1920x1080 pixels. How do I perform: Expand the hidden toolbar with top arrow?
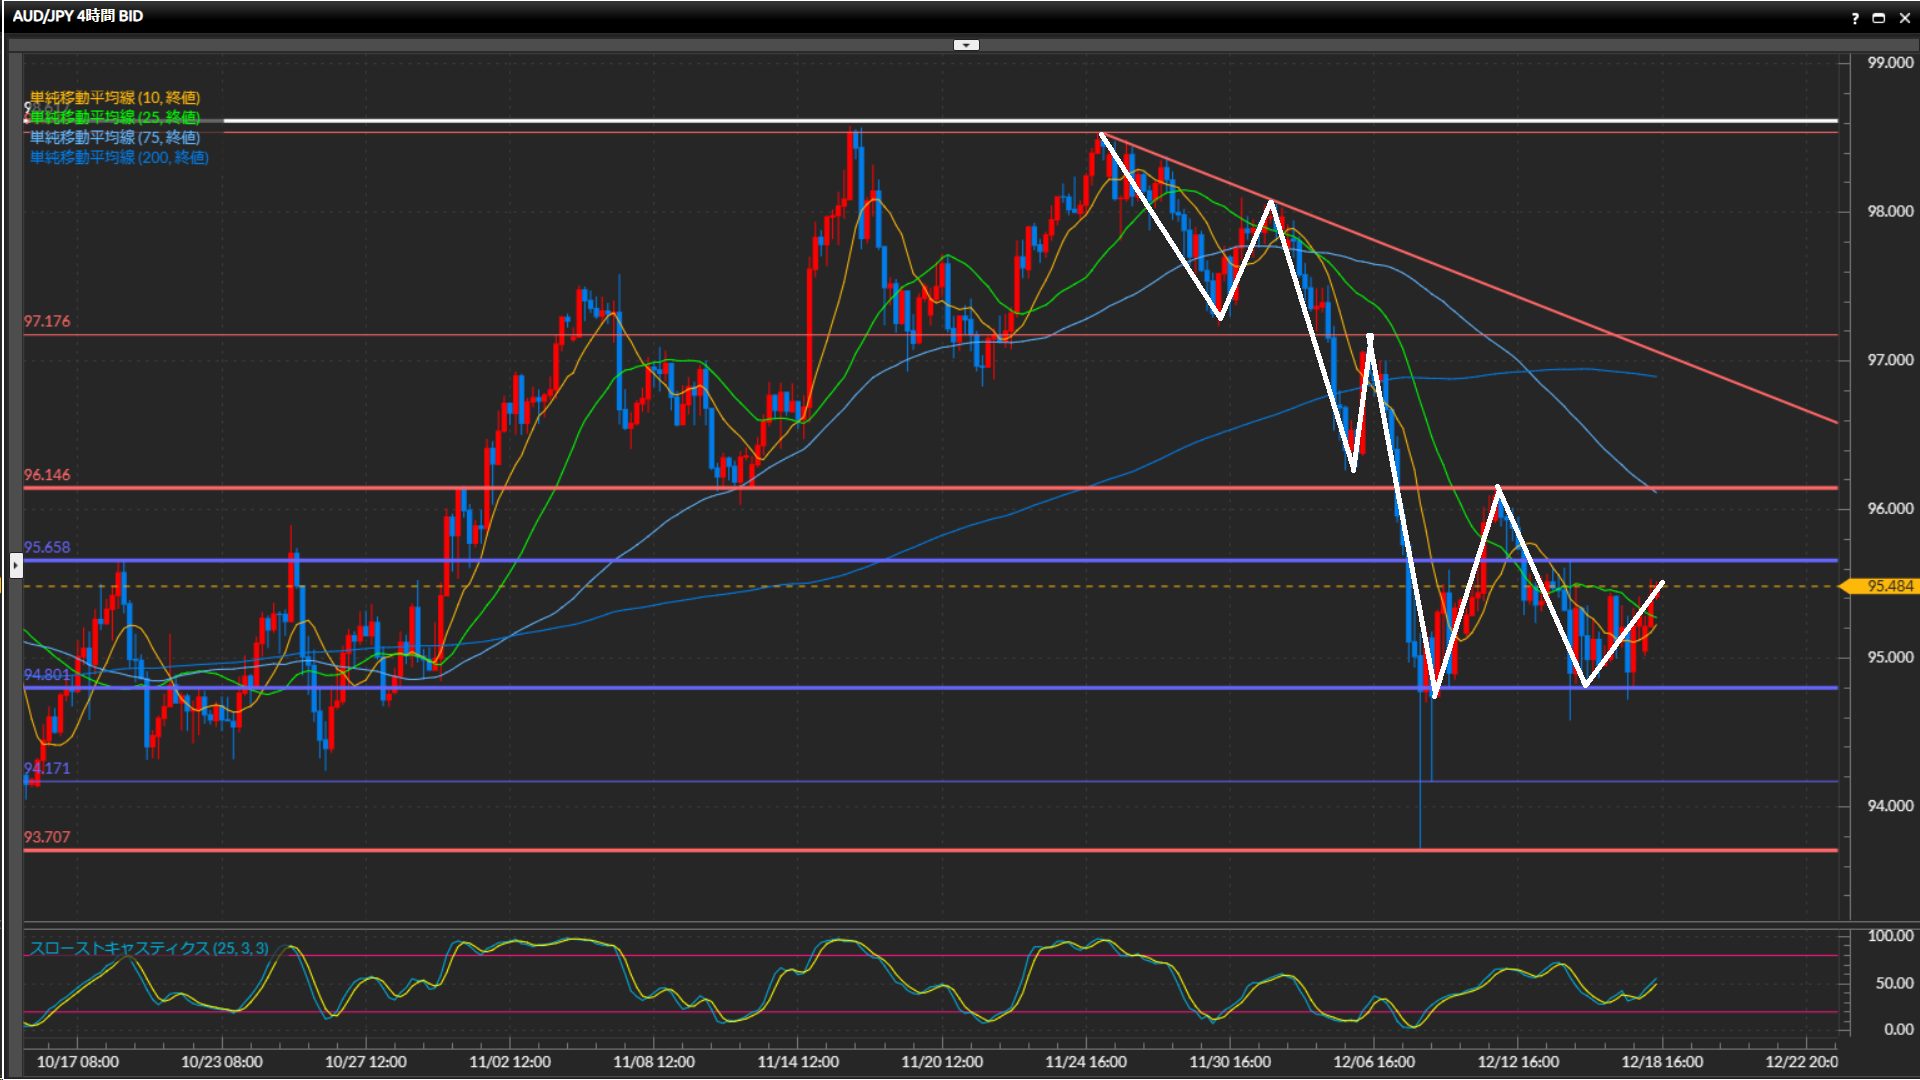coord(966,45)
